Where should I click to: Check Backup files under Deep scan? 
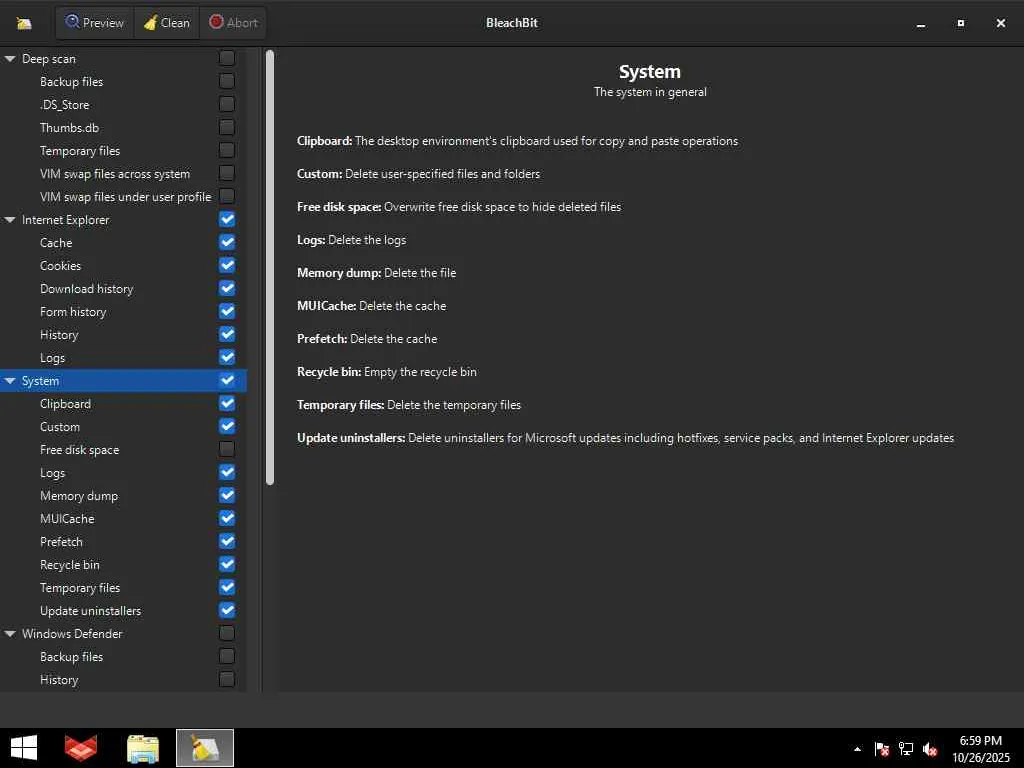[x=227, y=81]
